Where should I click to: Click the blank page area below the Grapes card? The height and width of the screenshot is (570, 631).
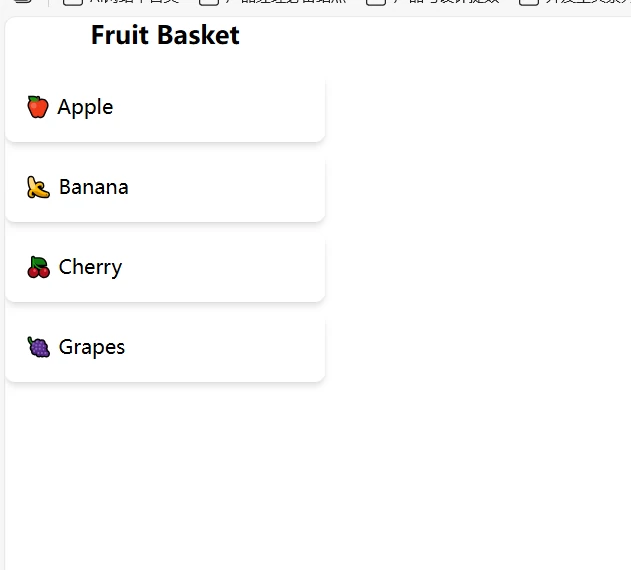pyautogui.click(x=165, y=470)
